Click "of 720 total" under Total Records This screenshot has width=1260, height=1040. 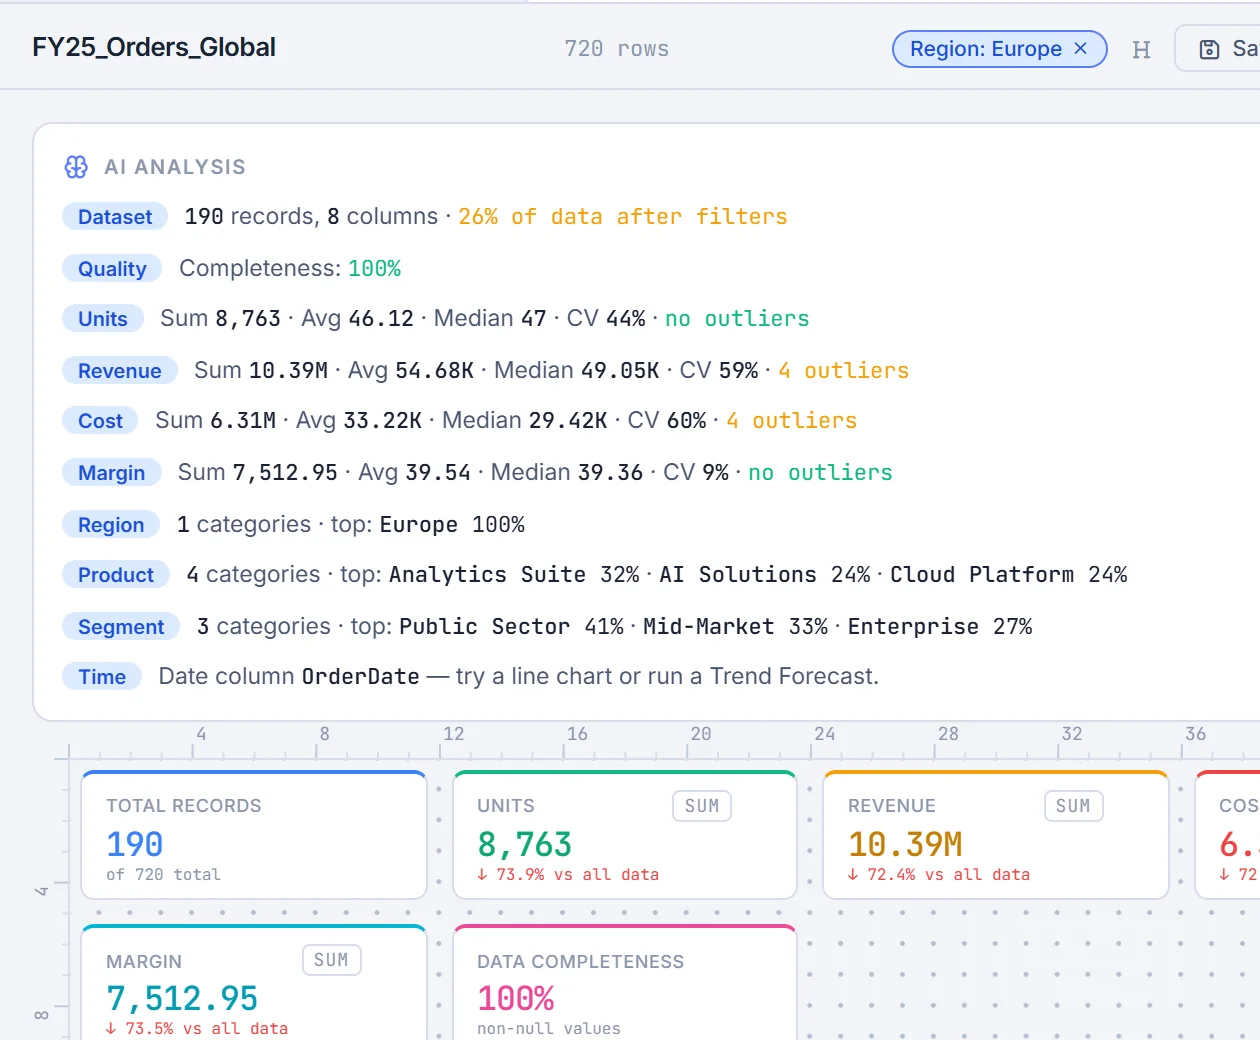pyautogui.click(x=163, y=875)
